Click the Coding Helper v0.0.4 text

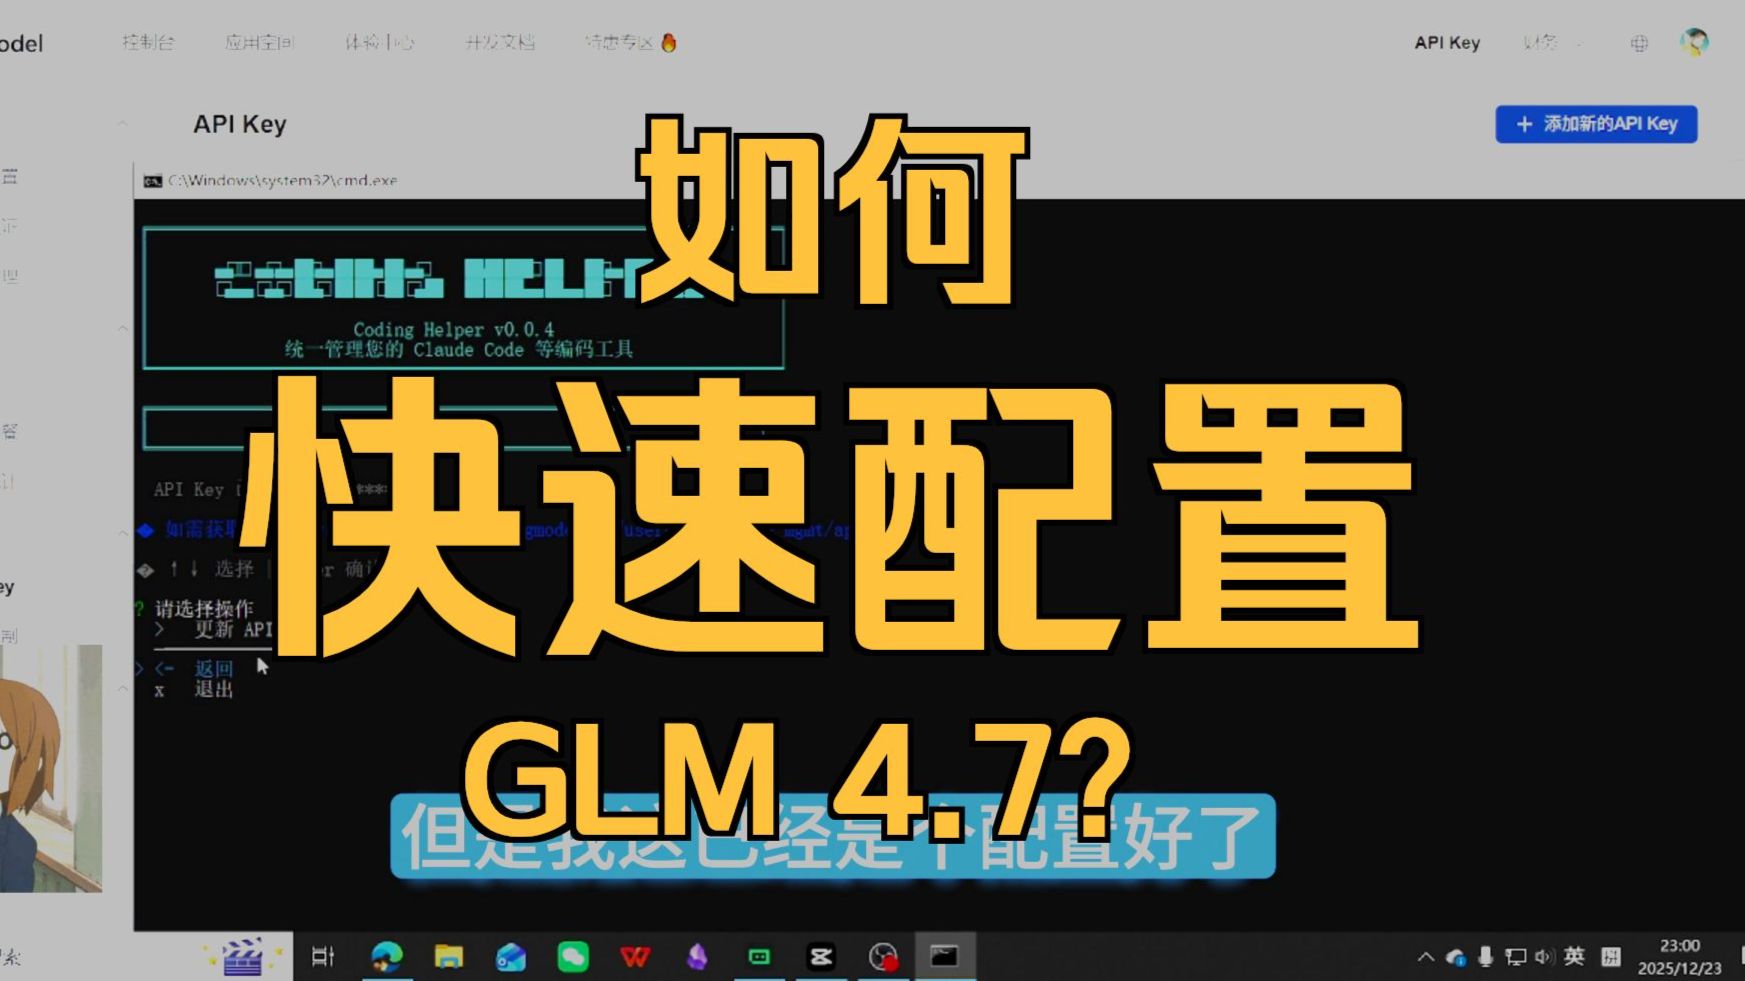click(453, 329)
